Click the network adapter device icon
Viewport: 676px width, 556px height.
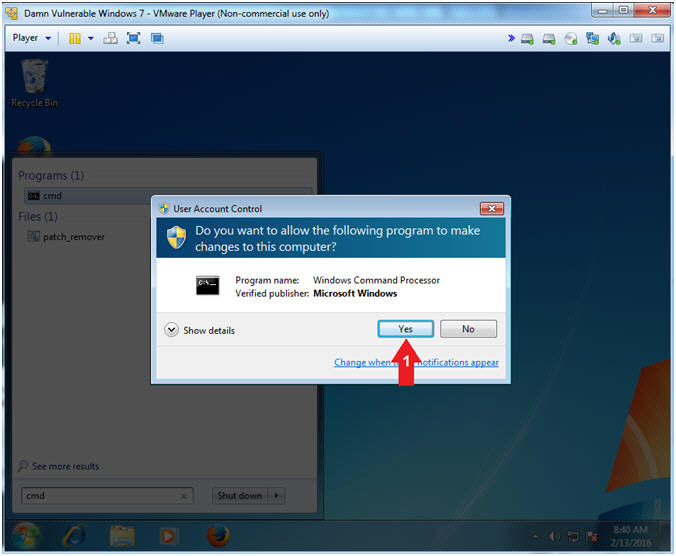pyautogui.click(x=592, y=39)
